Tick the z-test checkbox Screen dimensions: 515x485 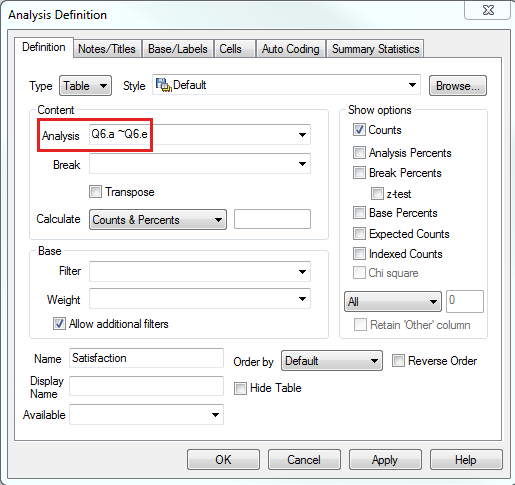point(377,194)
